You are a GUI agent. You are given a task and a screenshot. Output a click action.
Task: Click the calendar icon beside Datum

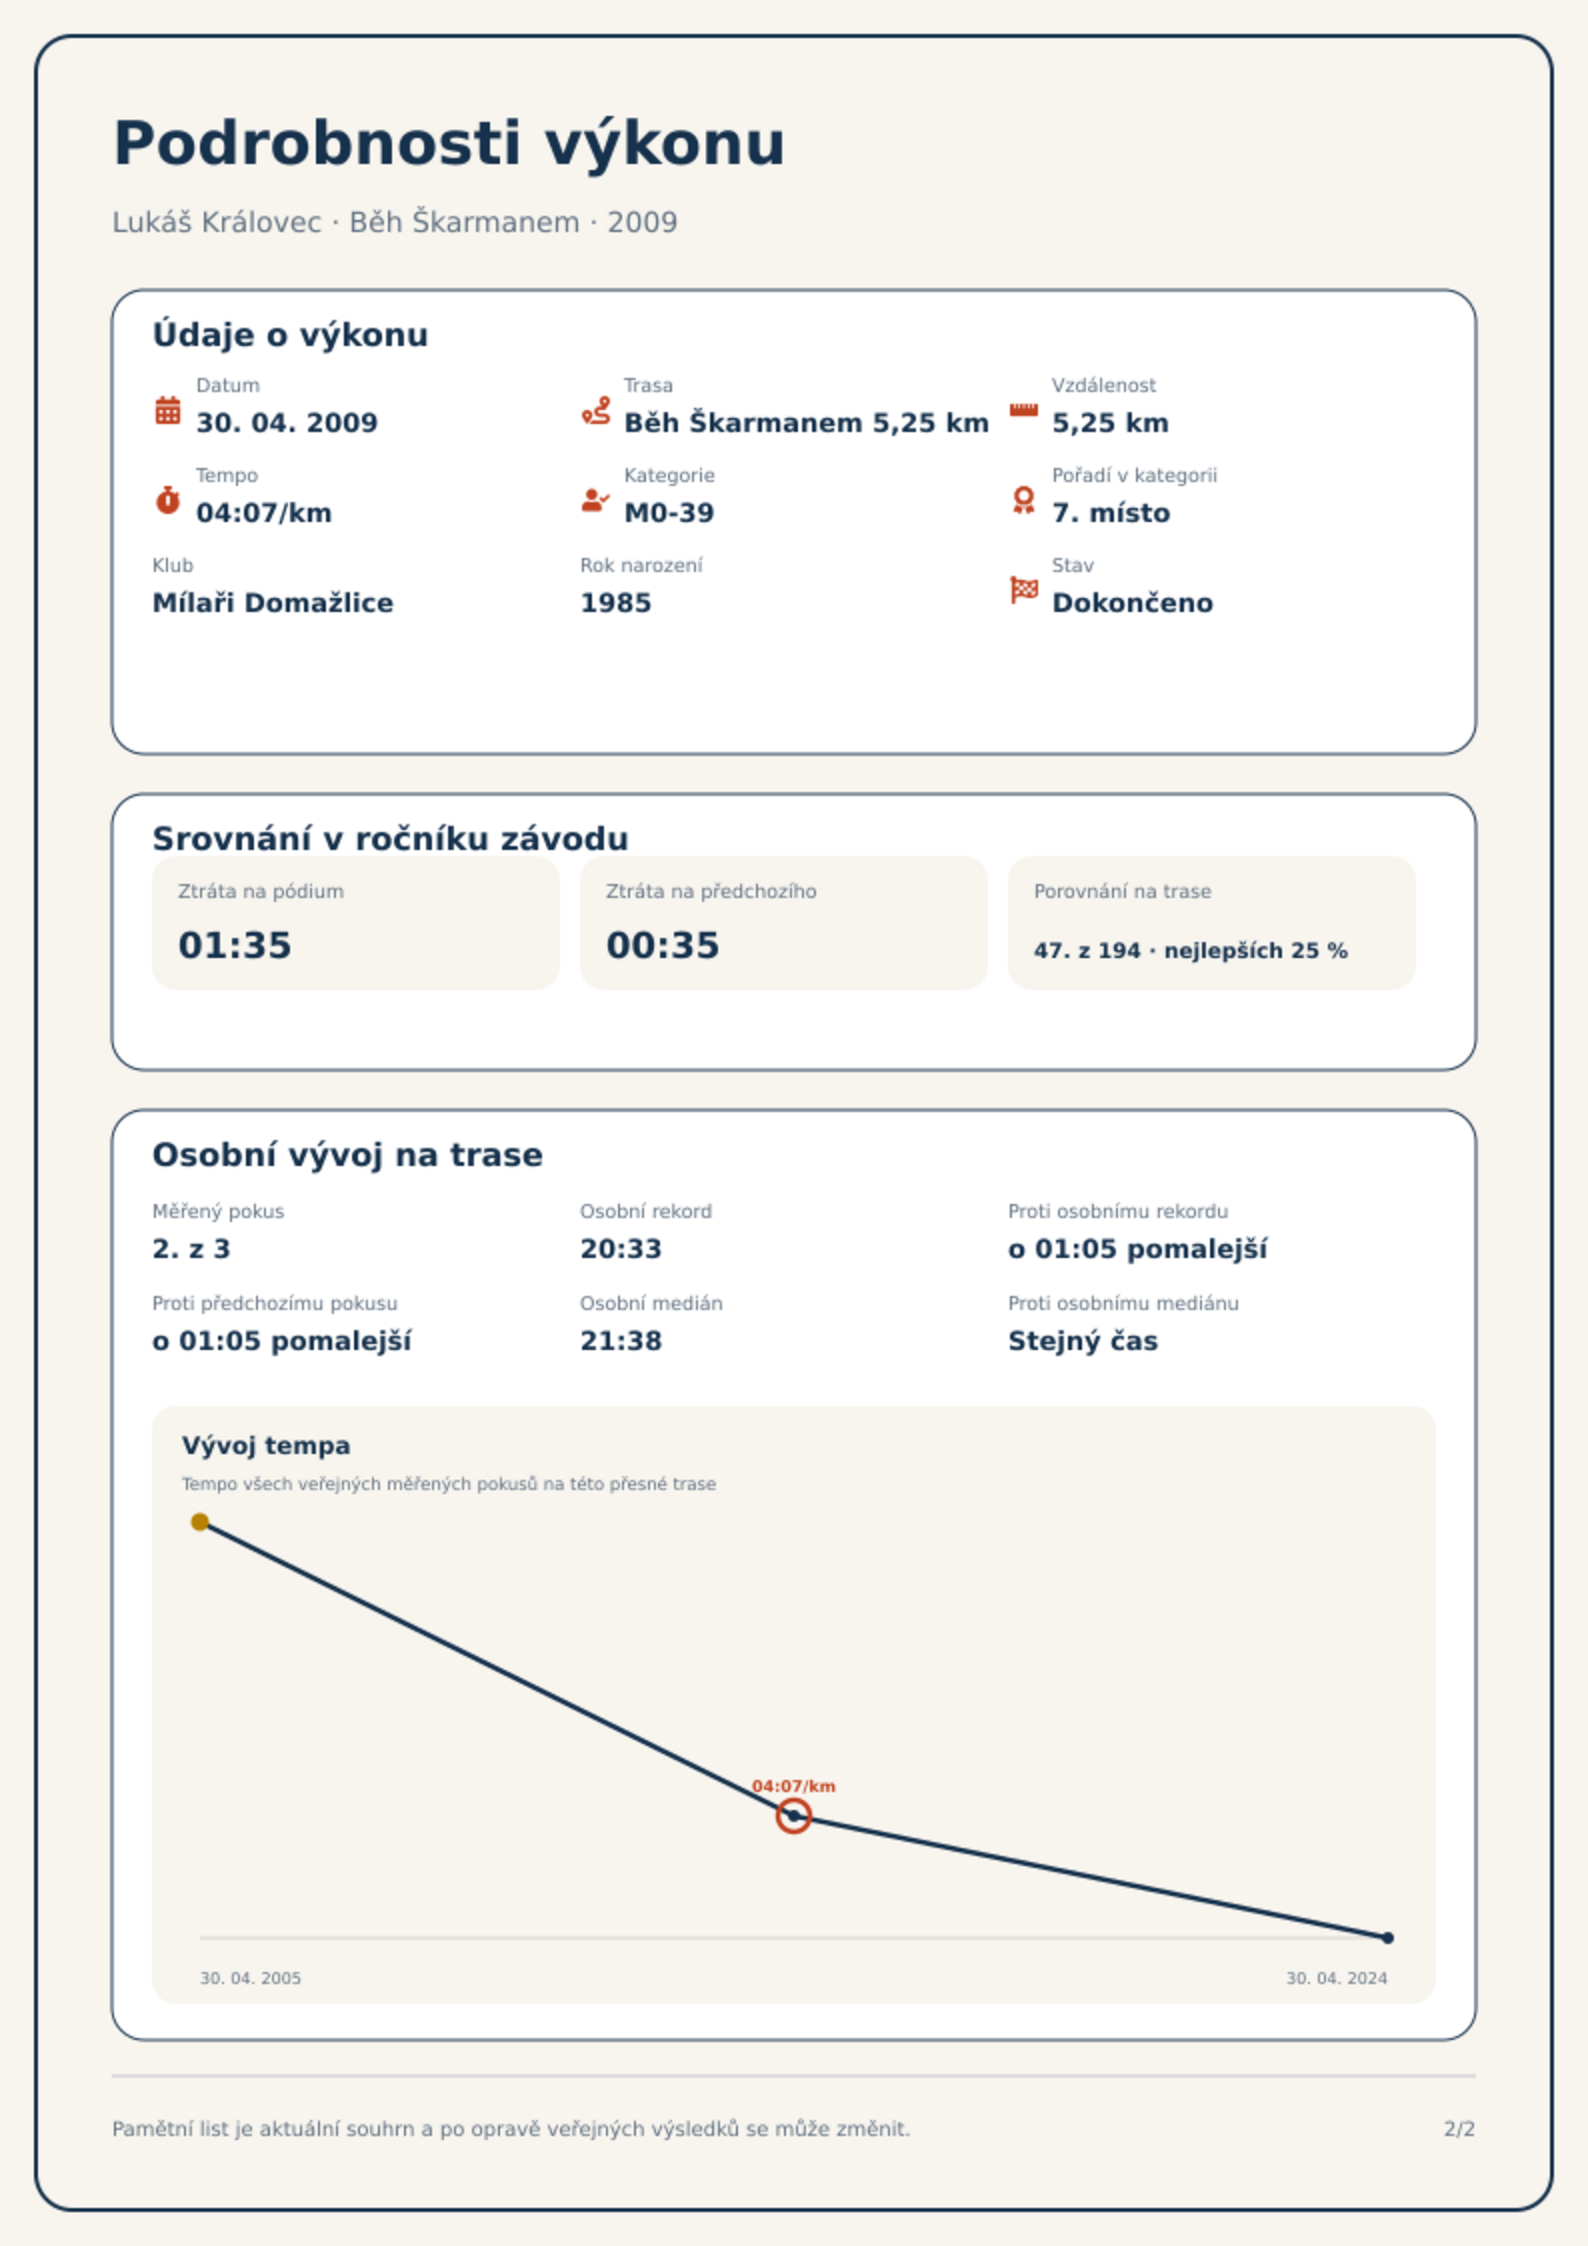(x=168, y=410)
